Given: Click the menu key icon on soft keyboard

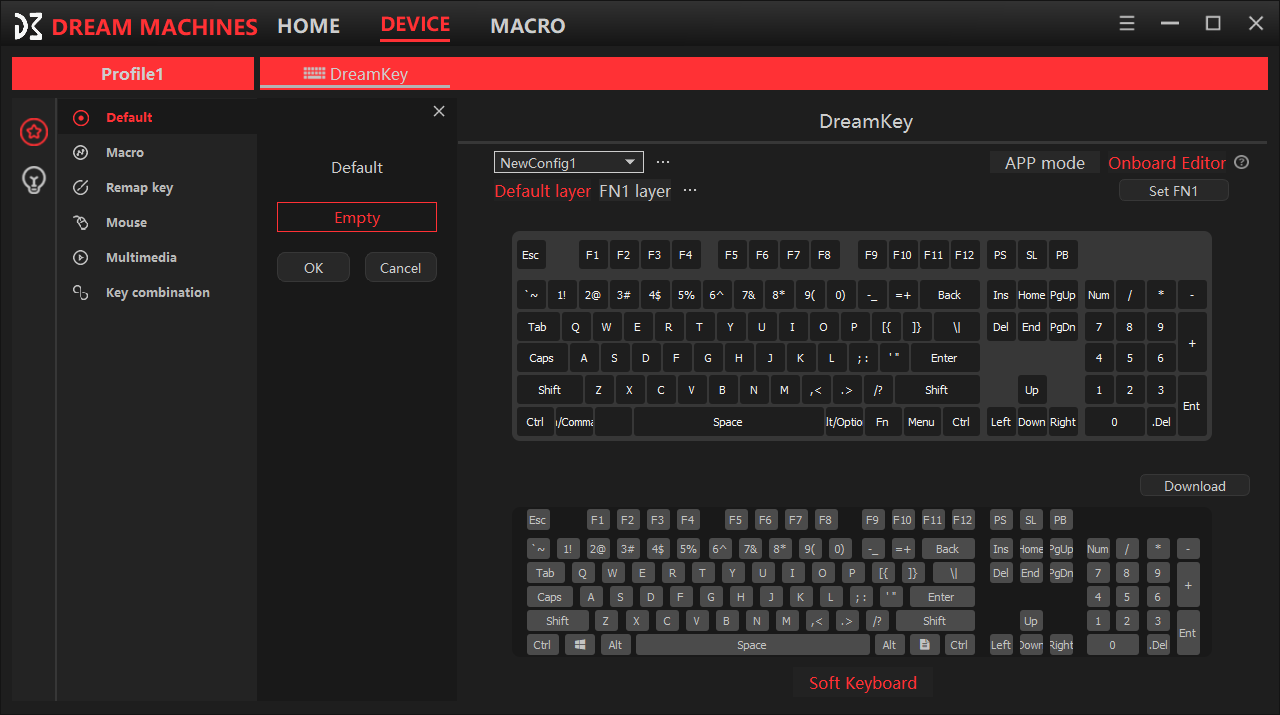Looking at the screenshot, I should pyautogui.click(x=925, y=645).
